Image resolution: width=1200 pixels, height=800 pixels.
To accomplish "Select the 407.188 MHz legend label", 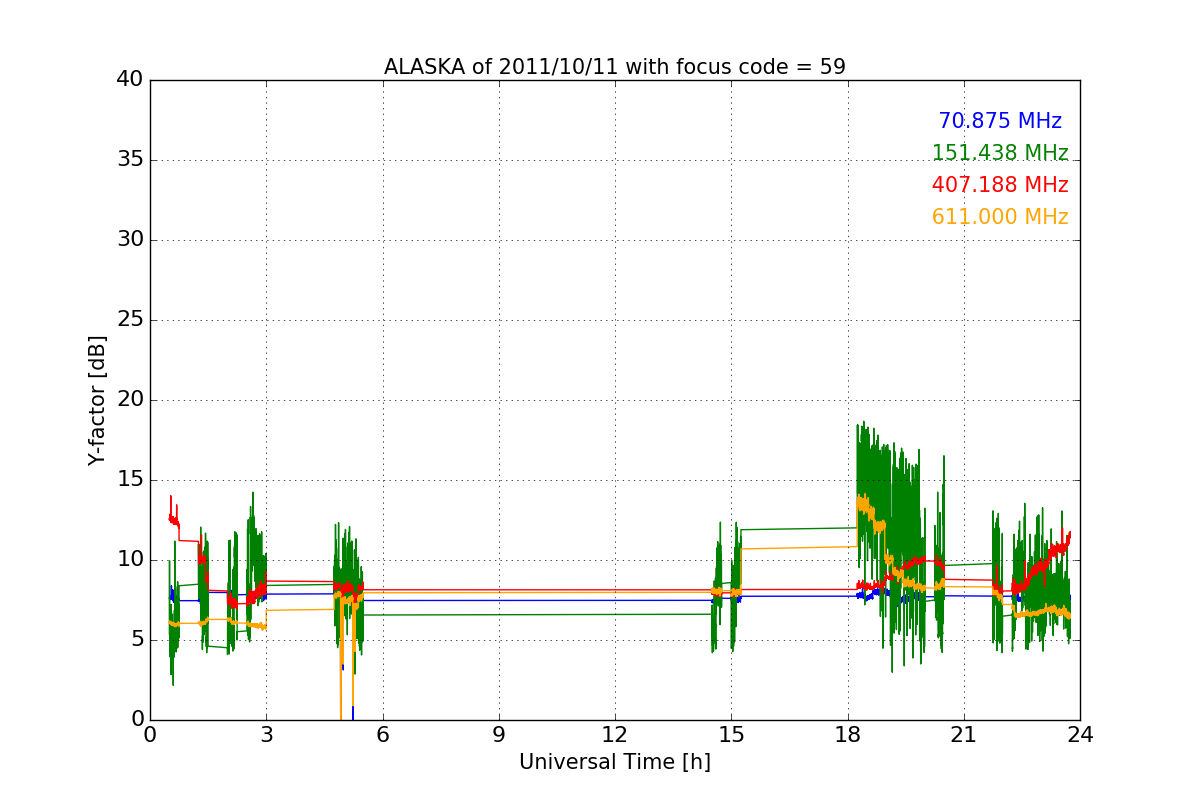I will coord(1000,185).
